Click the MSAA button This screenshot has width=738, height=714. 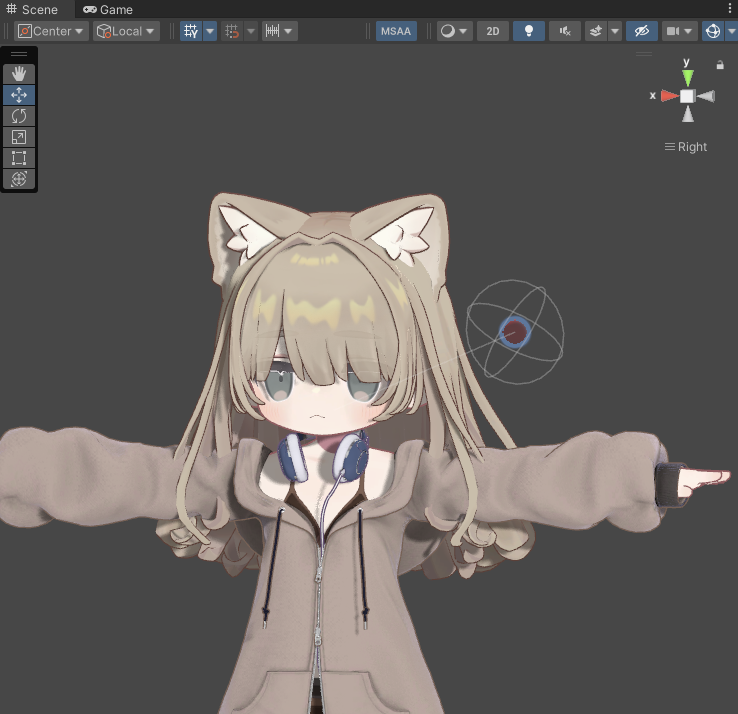pyautogui.click(x=396, y=31)
